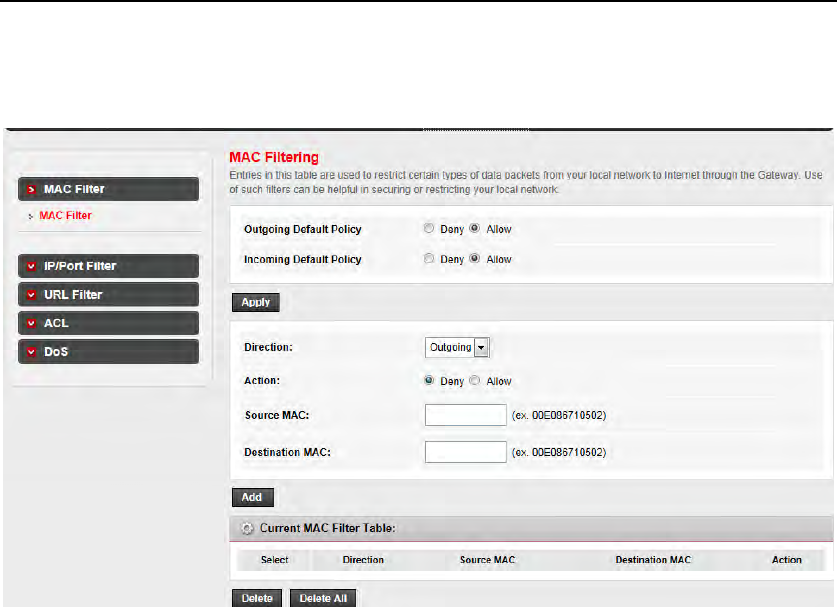Expand the IP/Port Filter menu section

tap(108, 266)
